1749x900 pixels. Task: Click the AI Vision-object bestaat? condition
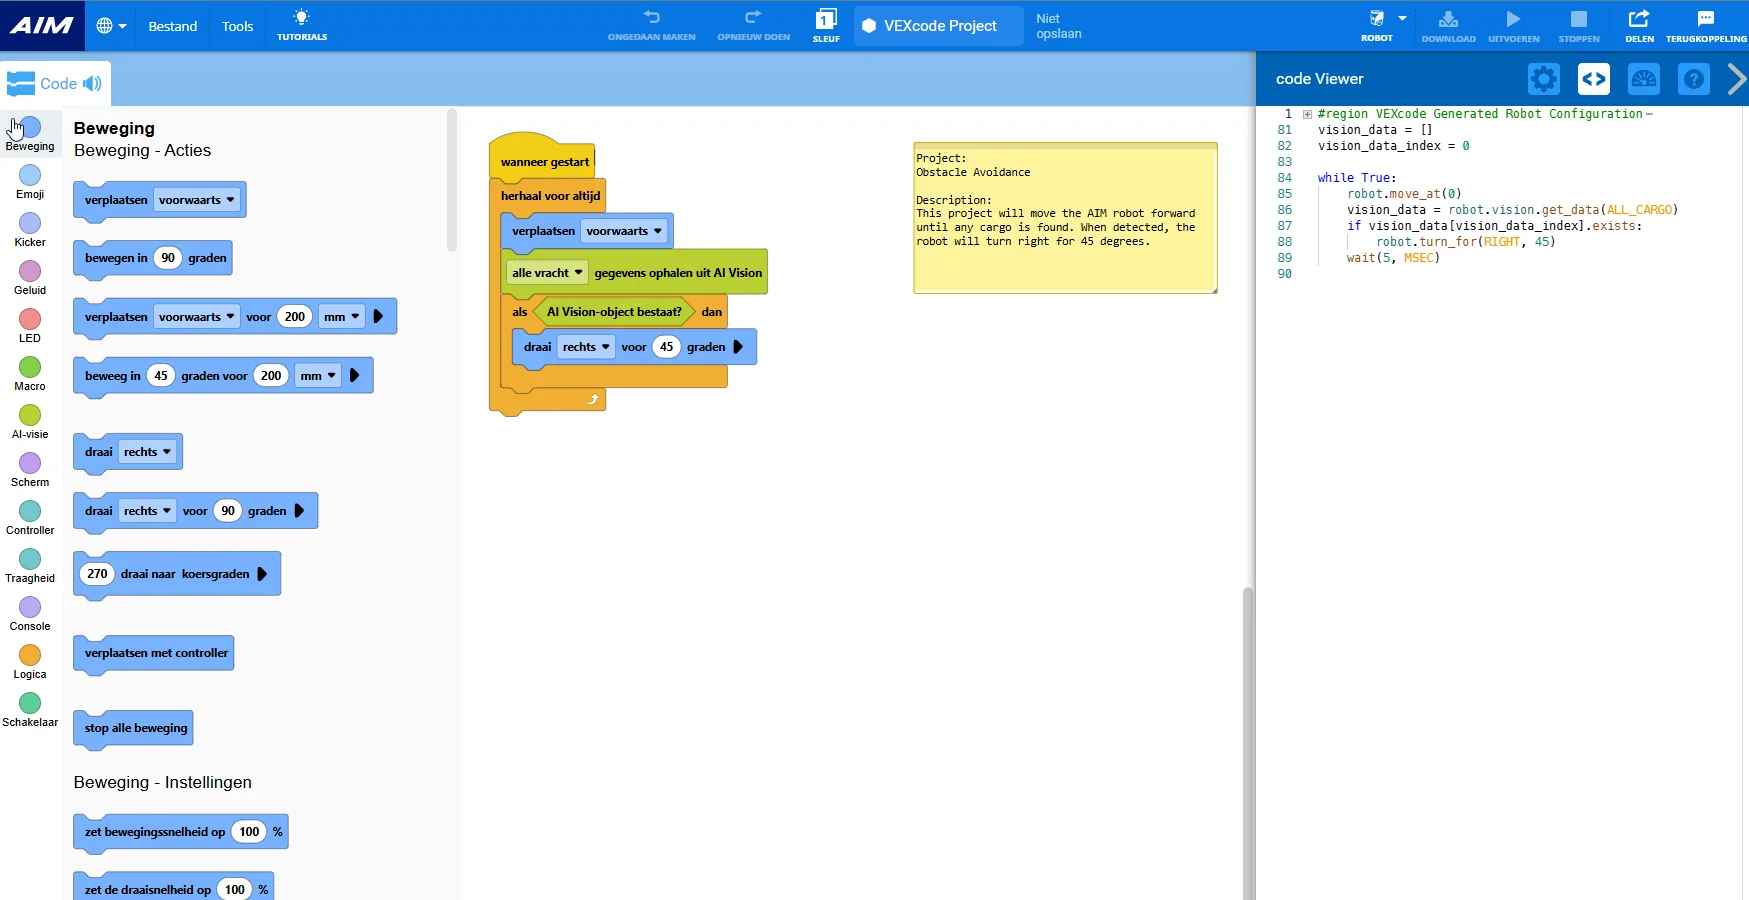tap(614, 312)
